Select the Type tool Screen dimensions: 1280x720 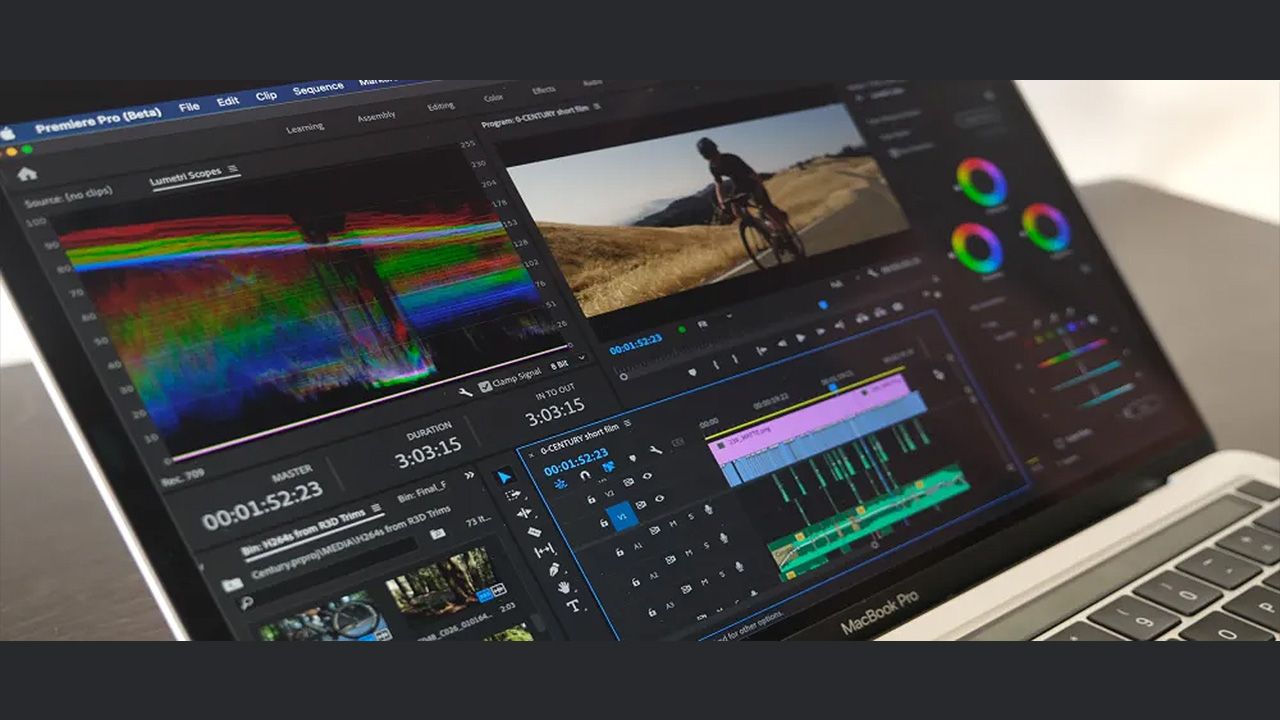[x=573, y=605]
